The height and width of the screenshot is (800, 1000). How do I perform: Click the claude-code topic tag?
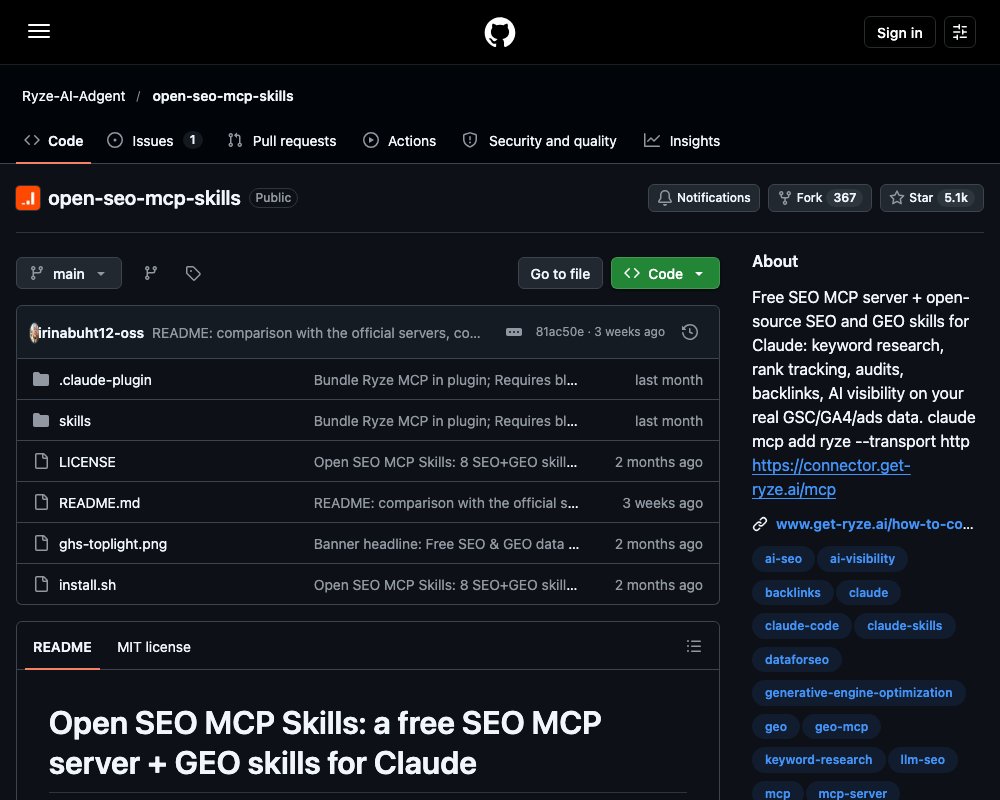coord(802,626)
